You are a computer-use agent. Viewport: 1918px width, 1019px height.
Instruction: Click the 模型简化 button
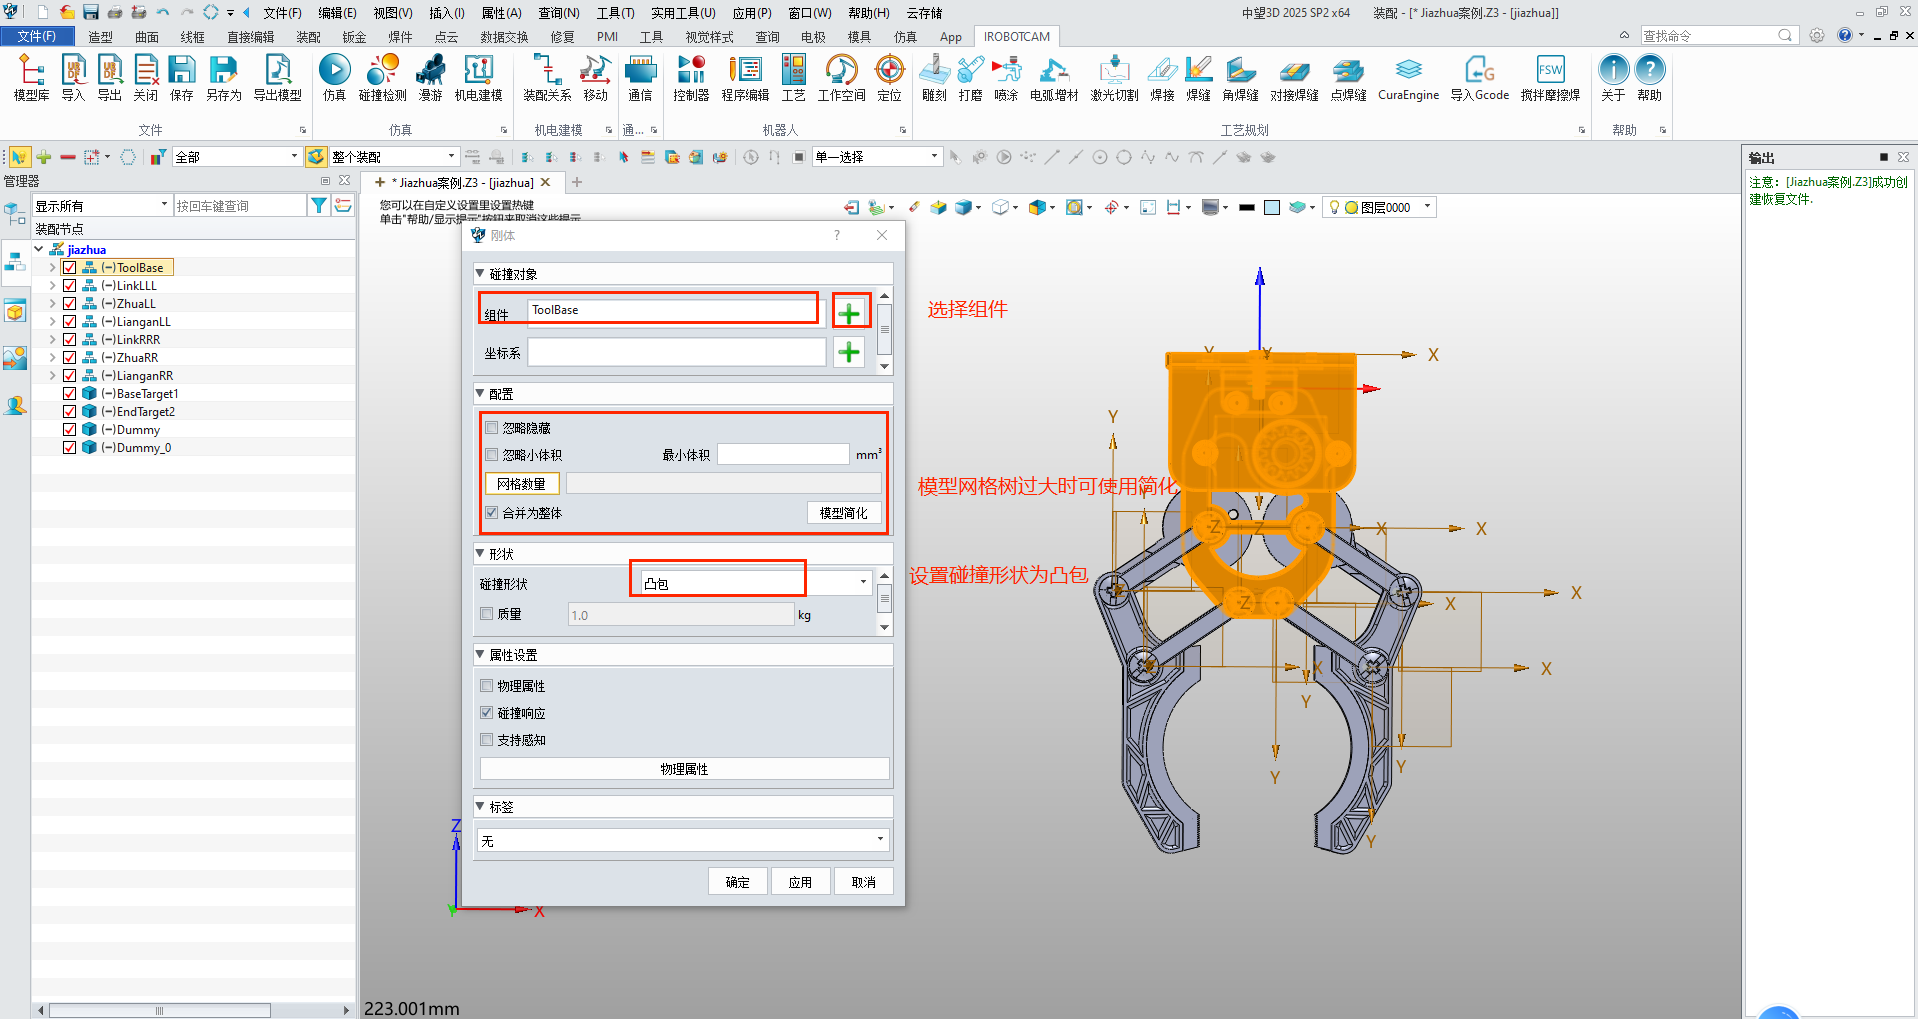843,513
